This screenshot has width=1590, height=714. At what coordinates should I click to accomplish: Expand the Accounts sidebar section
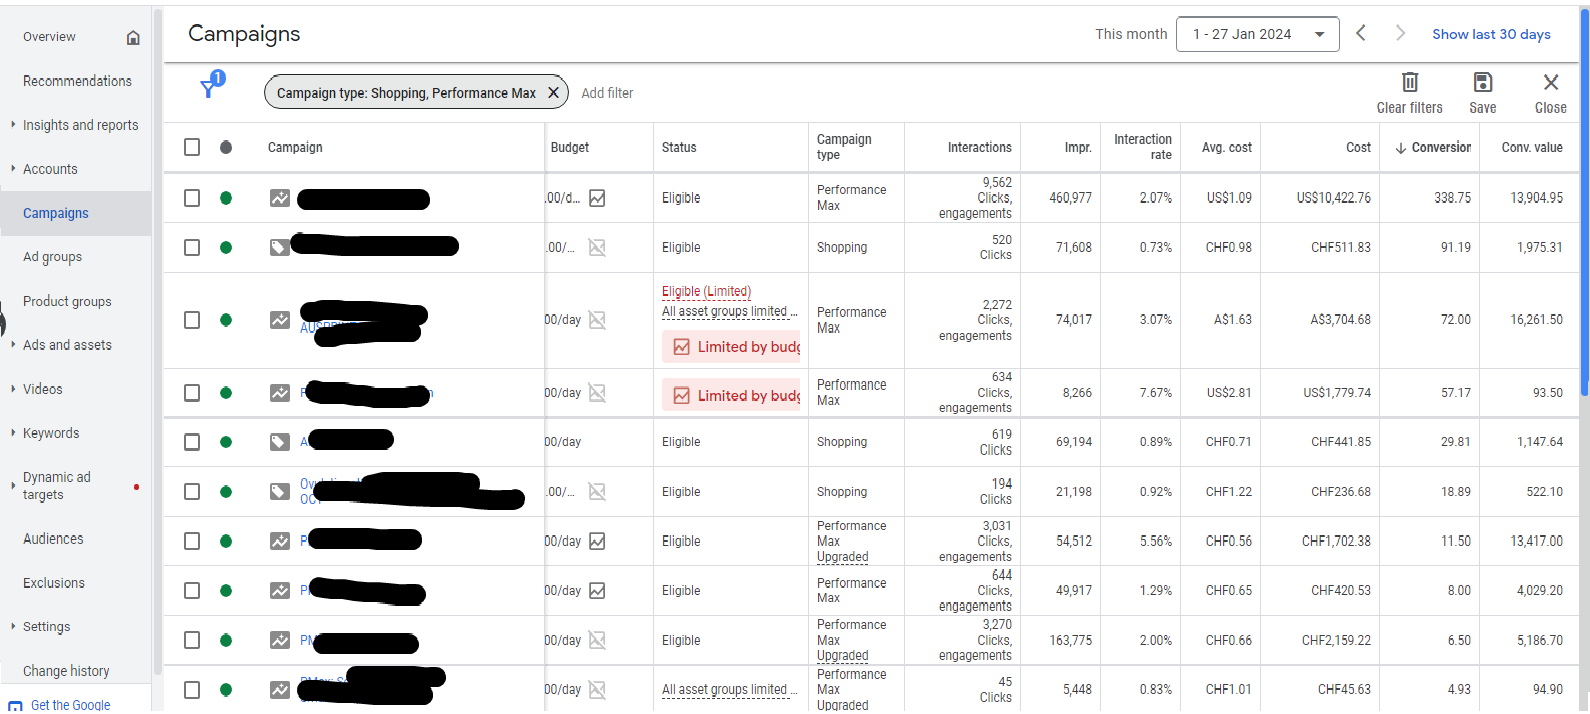coord(50,169)
